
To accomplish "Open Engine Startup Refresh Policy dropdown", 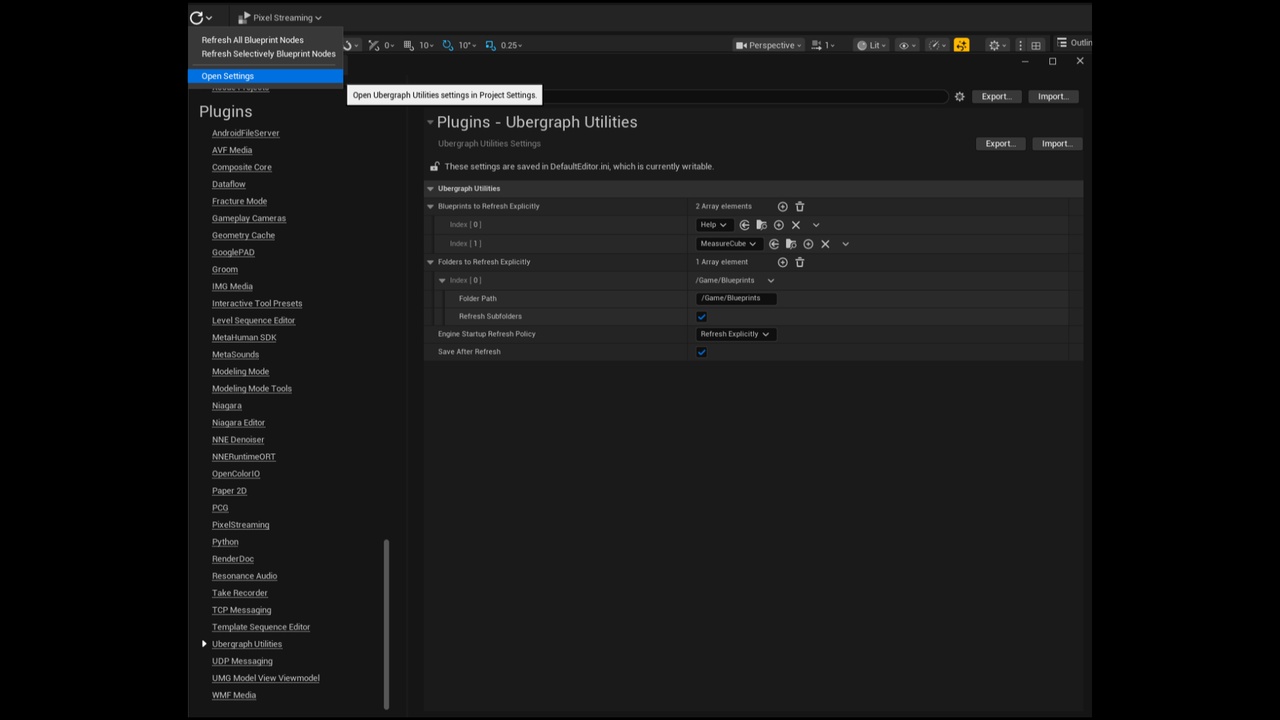I will pyautogui.click(x=735, y=334).
